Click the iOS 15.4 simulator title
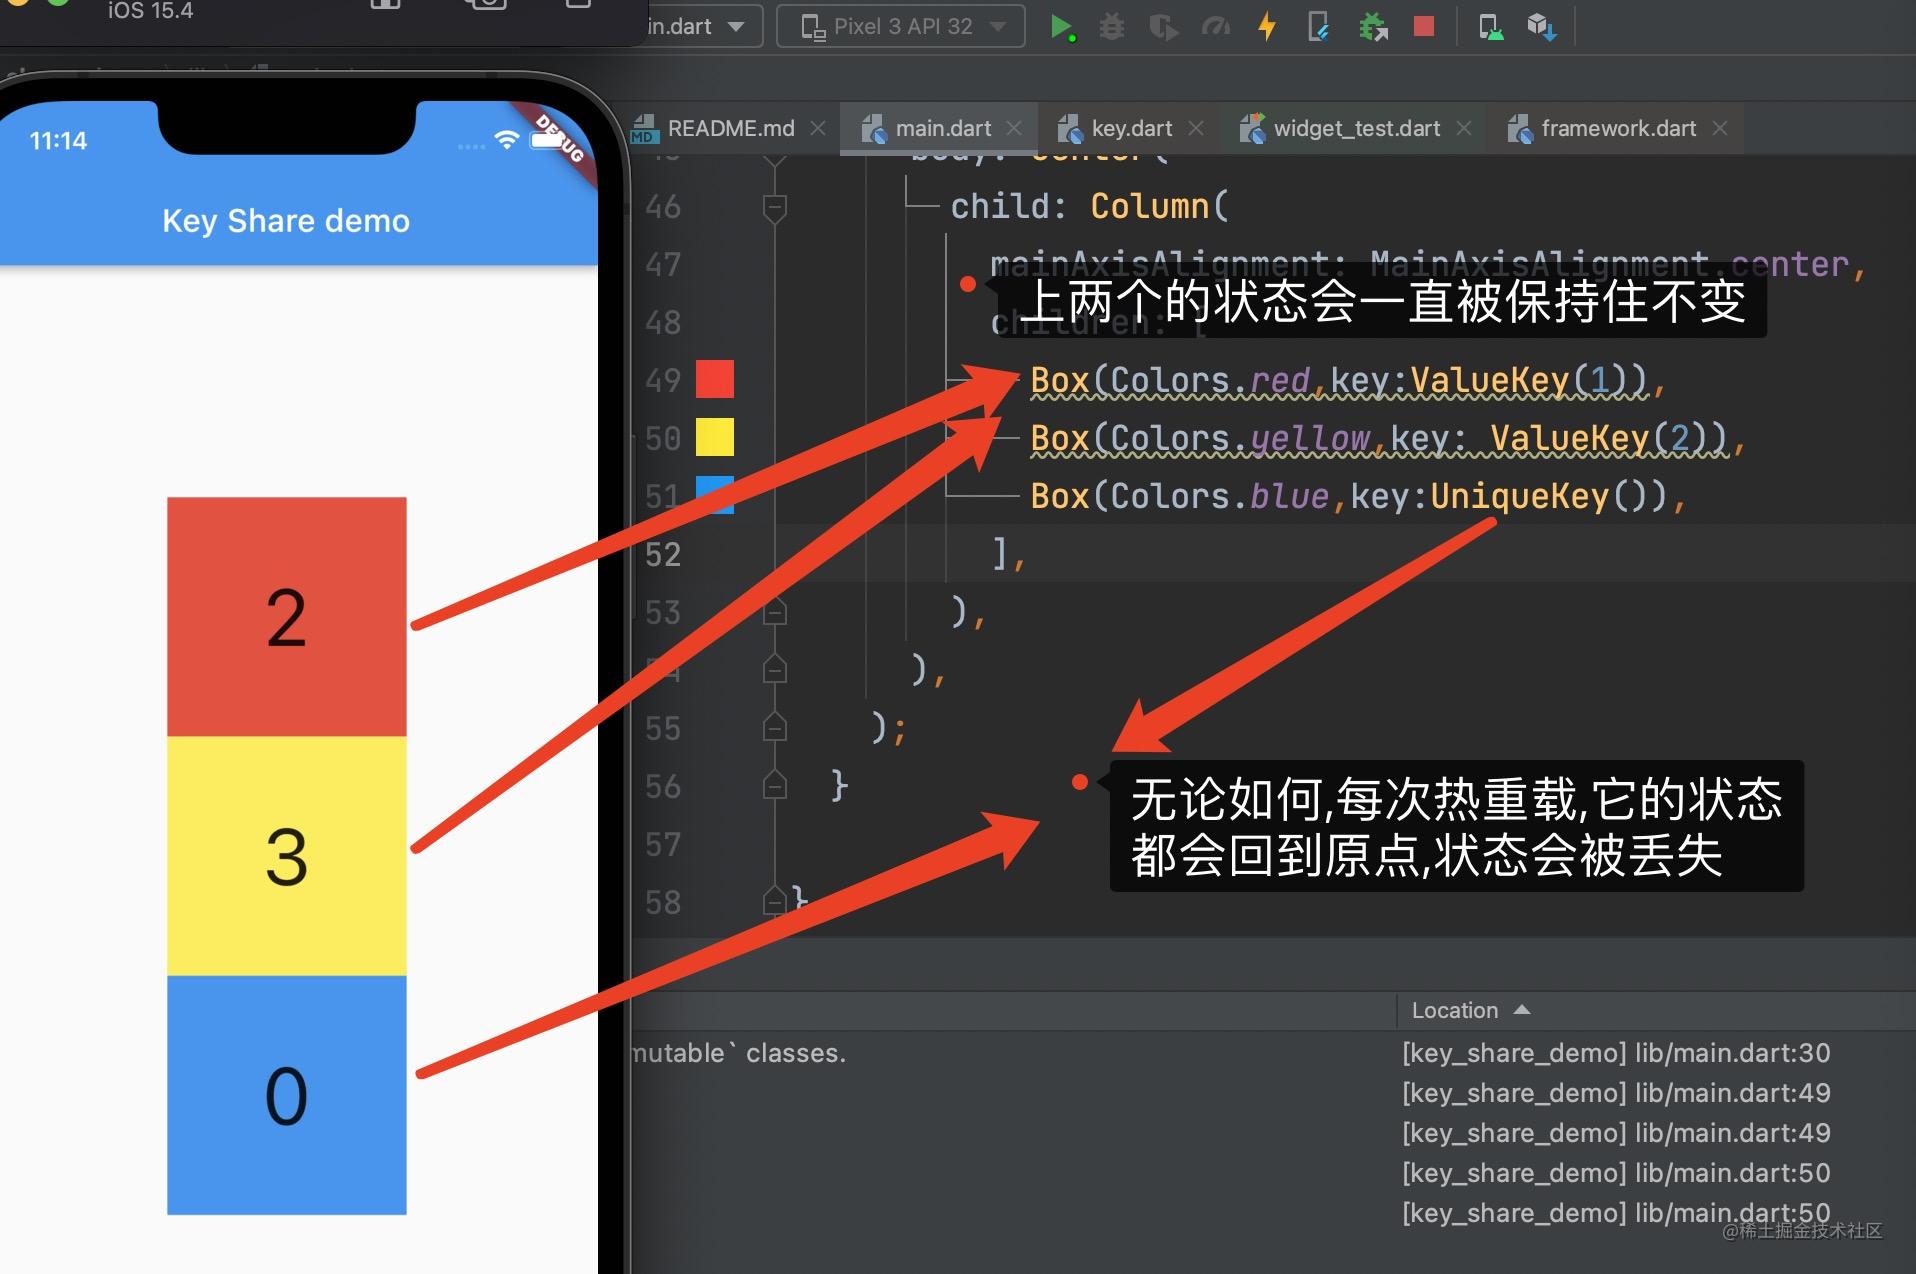Screen dimensions: 1916x1274 [150, 11]
